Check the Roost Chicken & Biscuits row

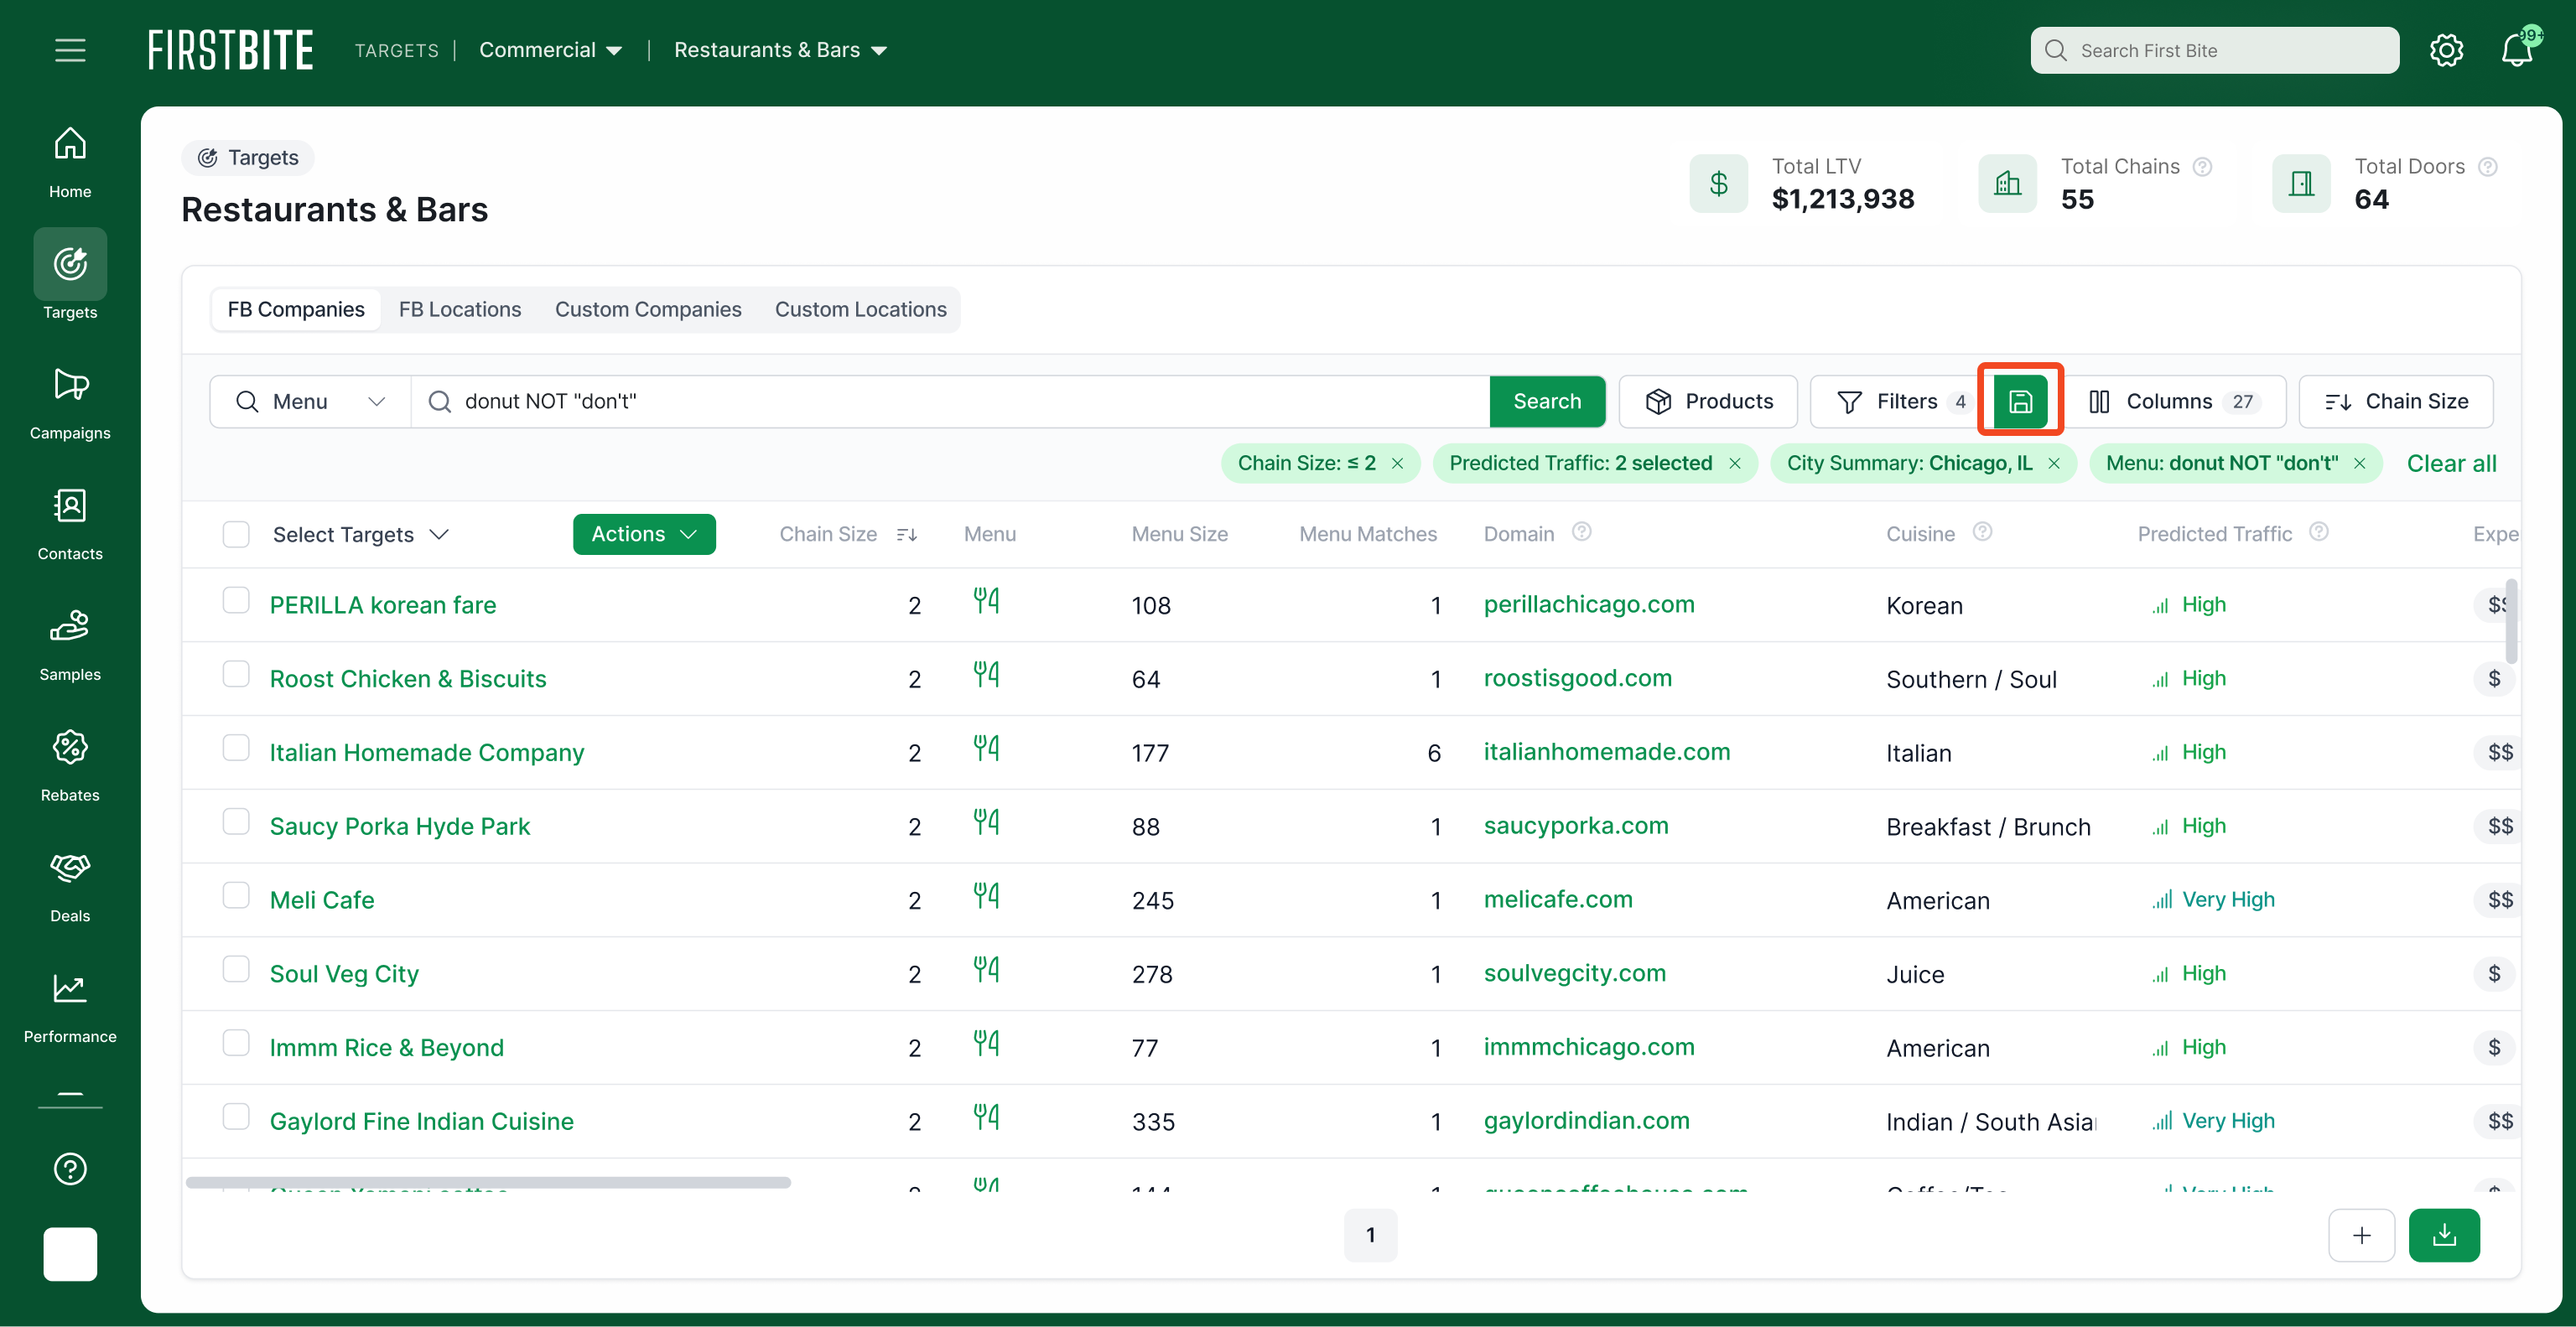pyautogui.click(x=236, y=674)
